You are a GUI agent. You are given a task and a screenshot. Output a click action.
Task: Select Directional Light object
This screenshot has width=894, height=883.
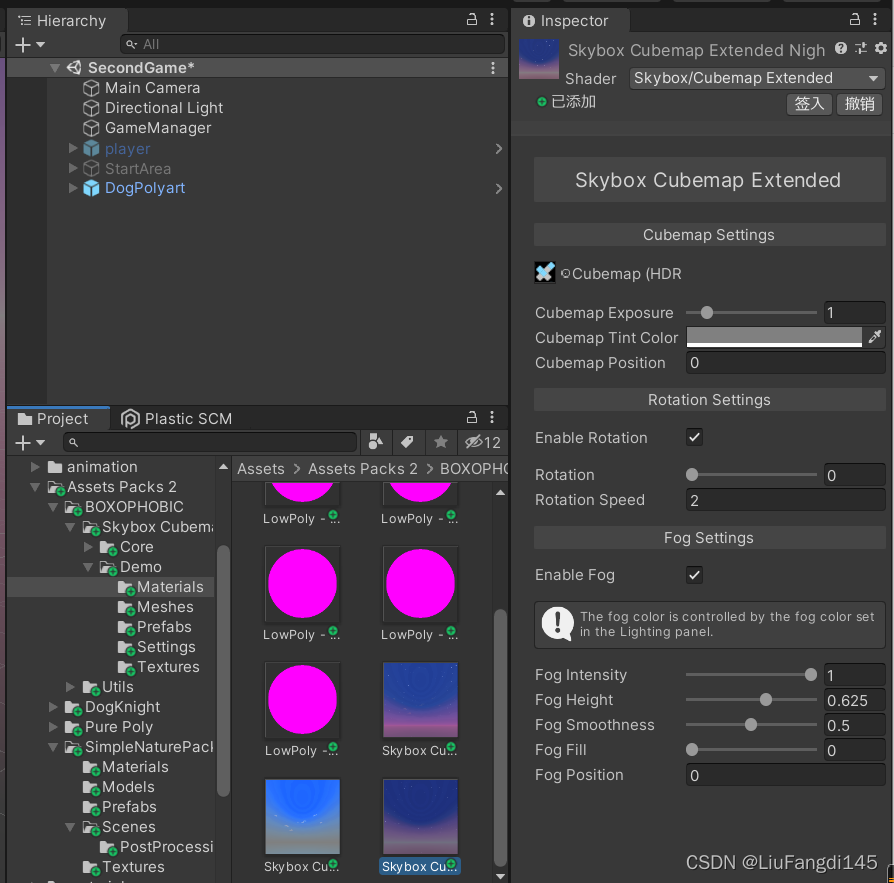164,108
